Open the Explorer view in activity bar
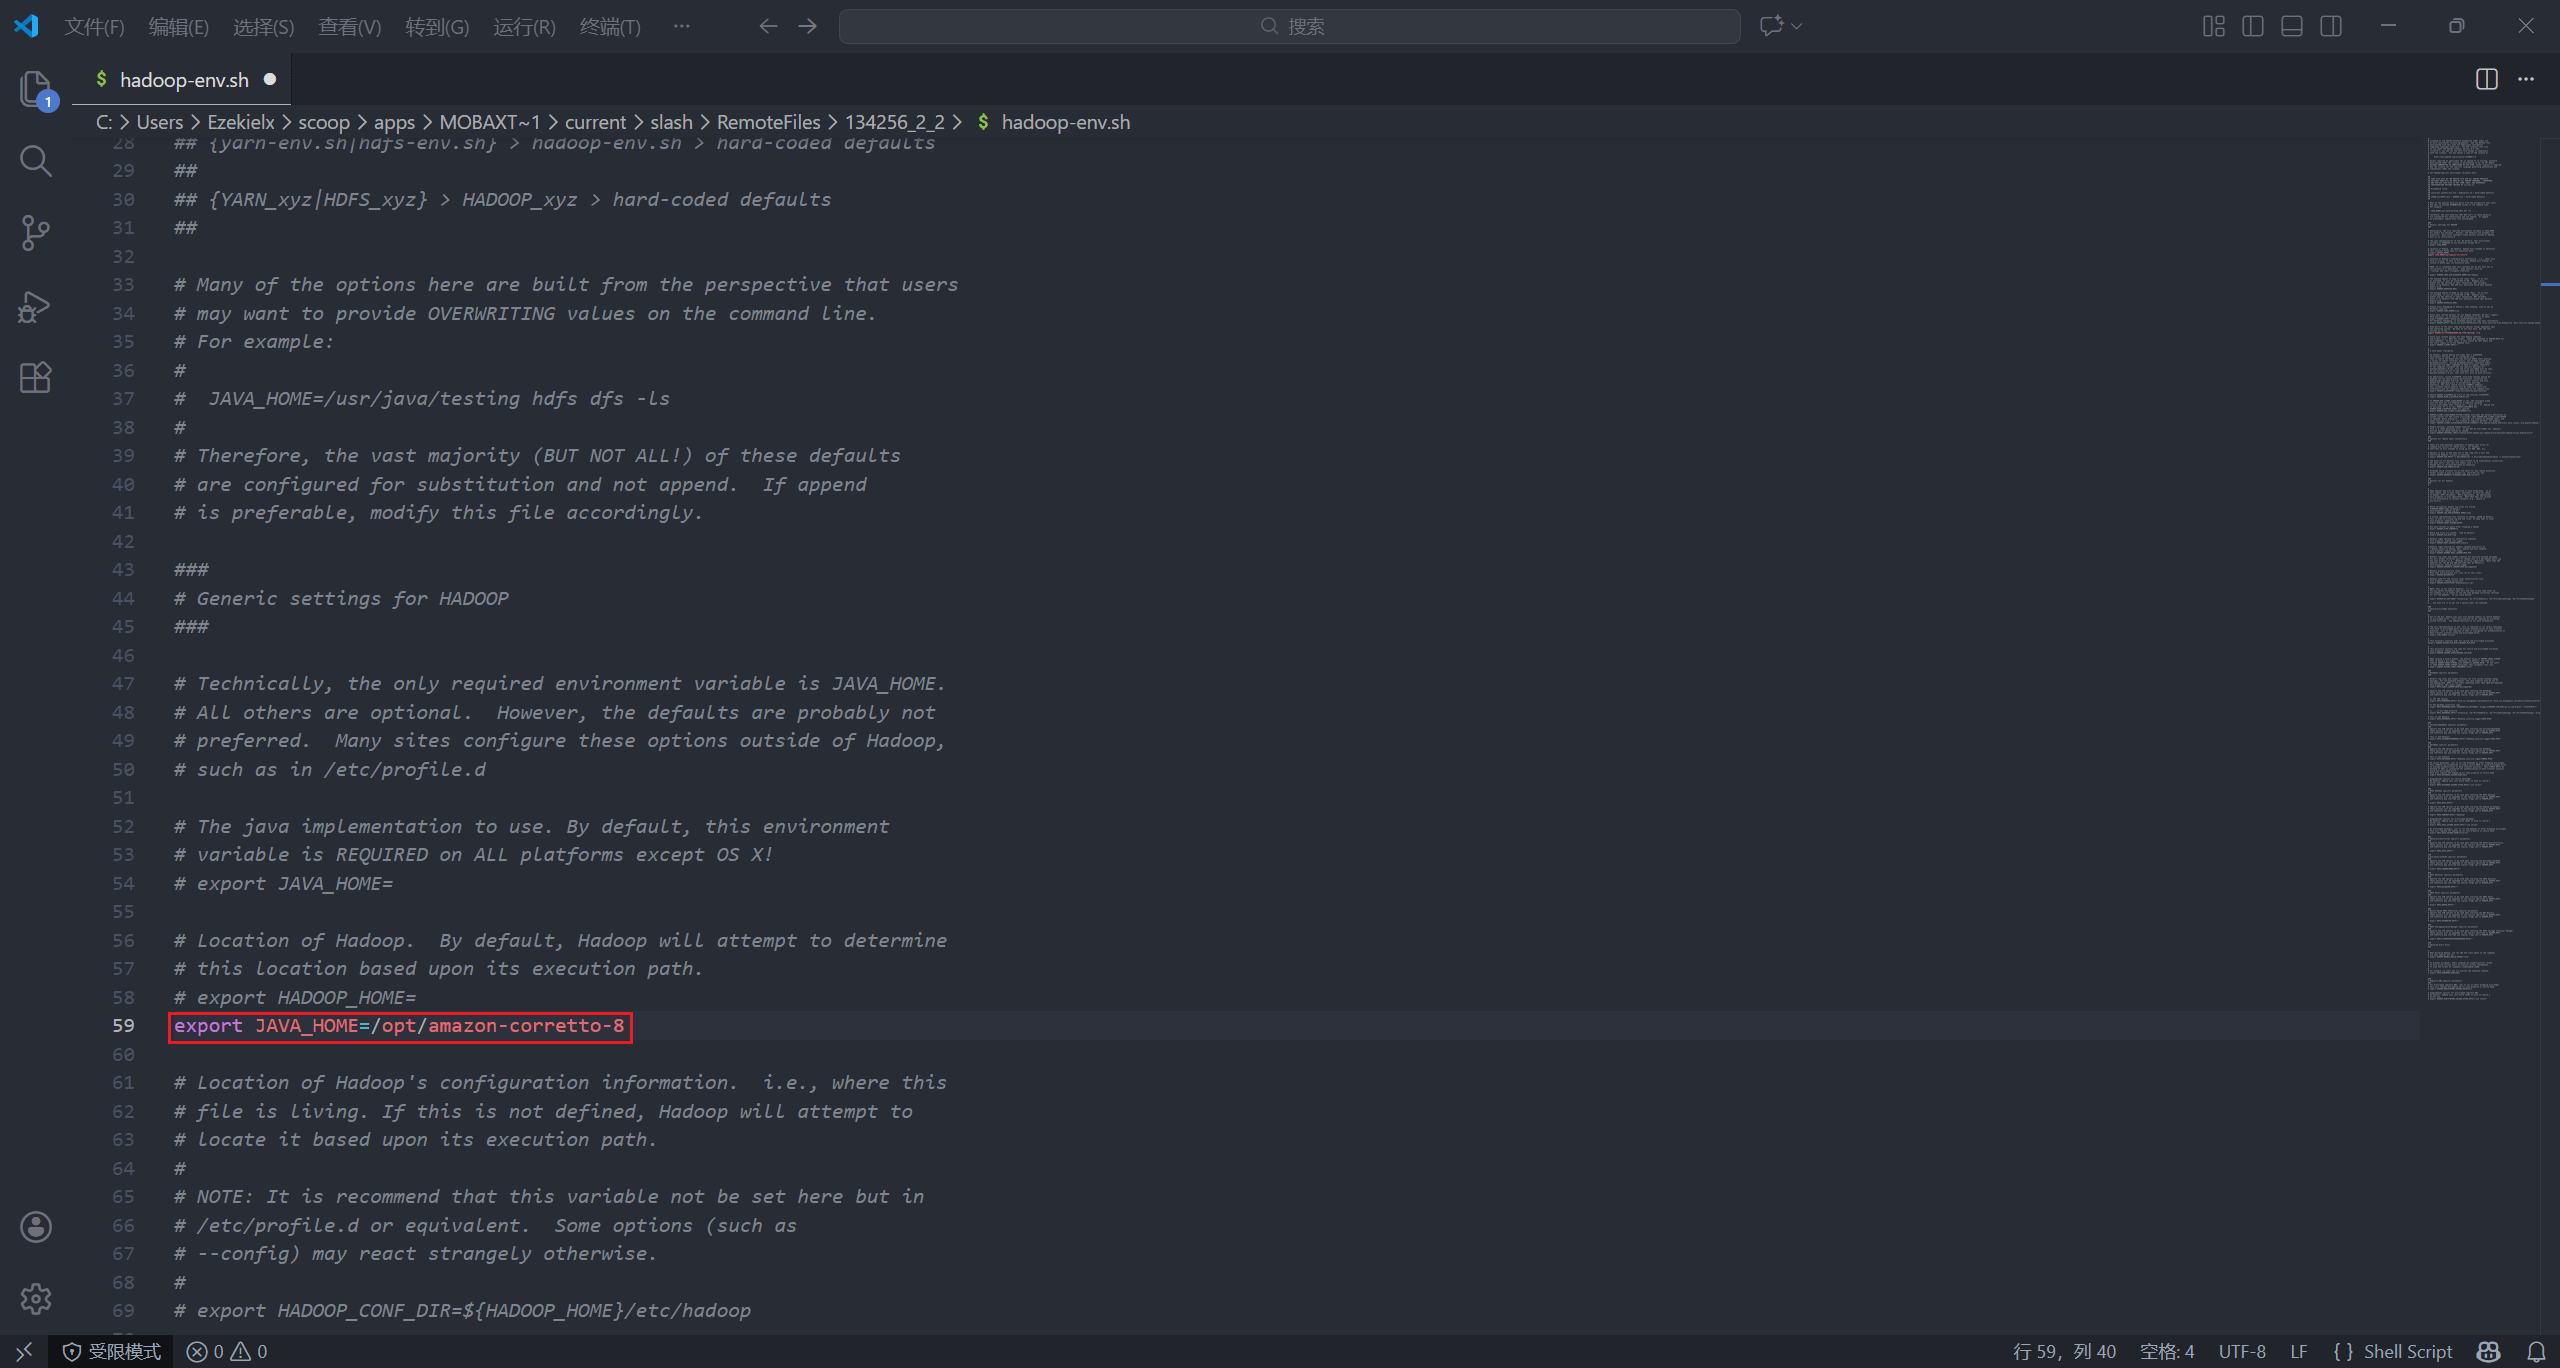This screenshot has height=1368, width=2560. point(35,88)
